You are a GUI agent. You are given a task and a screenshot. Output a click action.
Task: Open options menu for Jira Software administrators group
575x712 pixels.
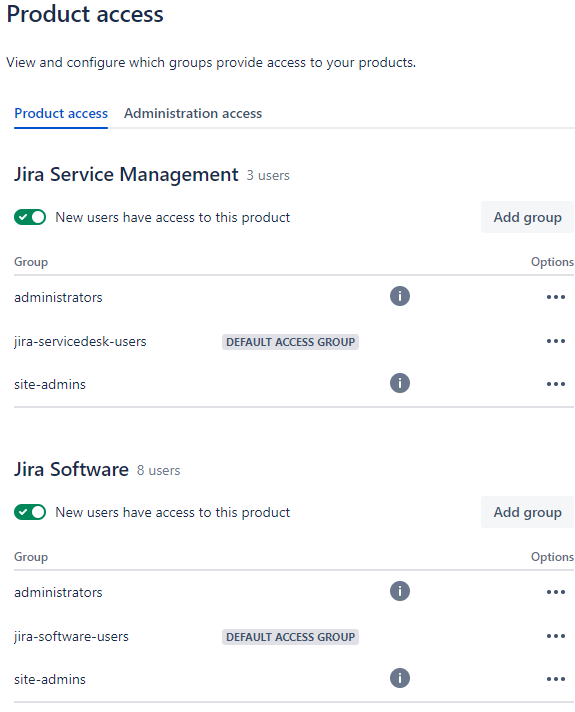(x=555, y=593)
